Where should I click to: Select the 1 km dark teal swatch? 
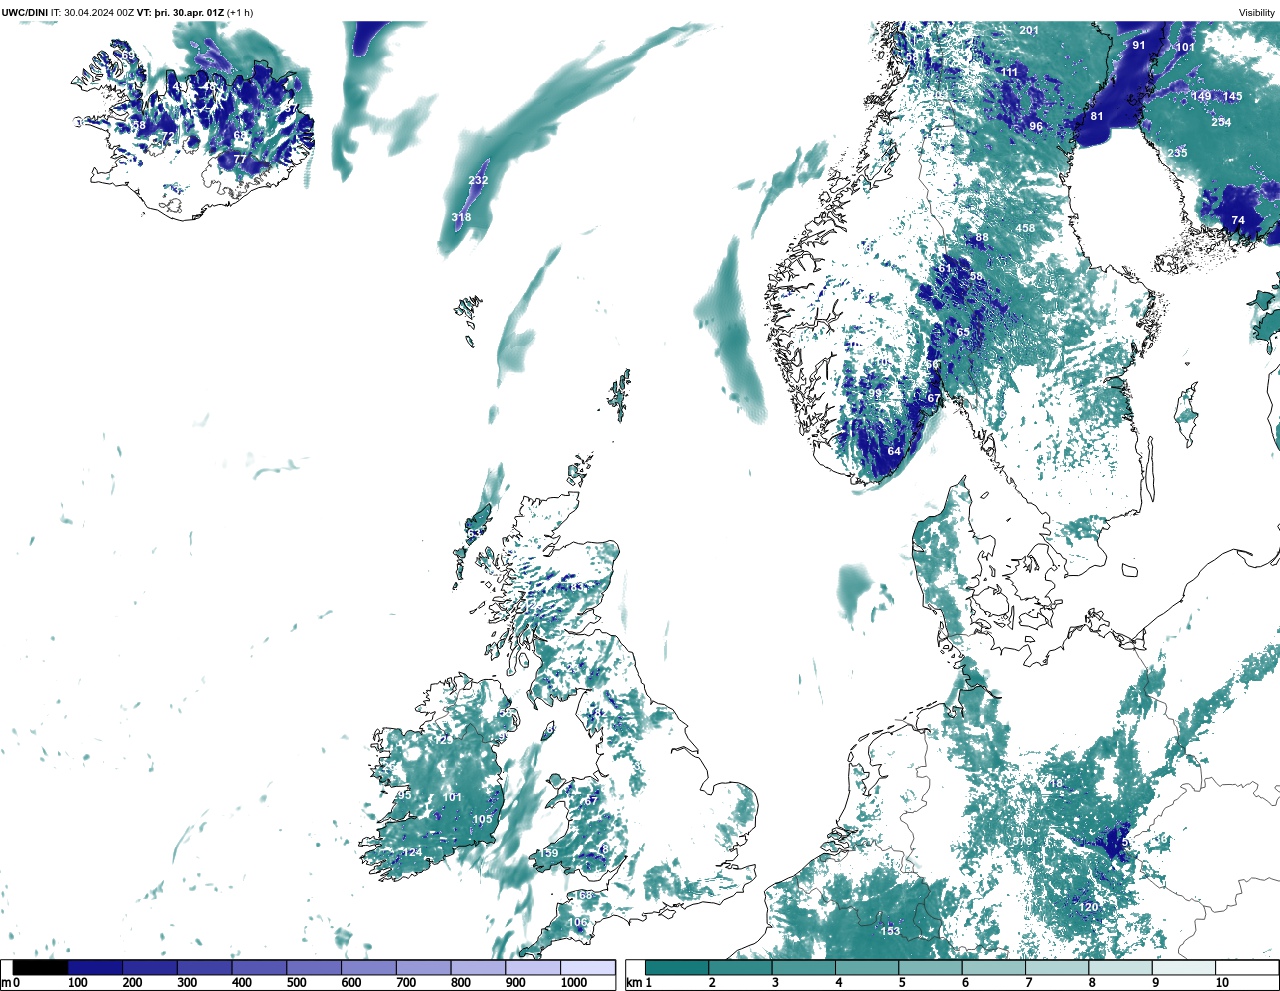[x=677, y=967]
